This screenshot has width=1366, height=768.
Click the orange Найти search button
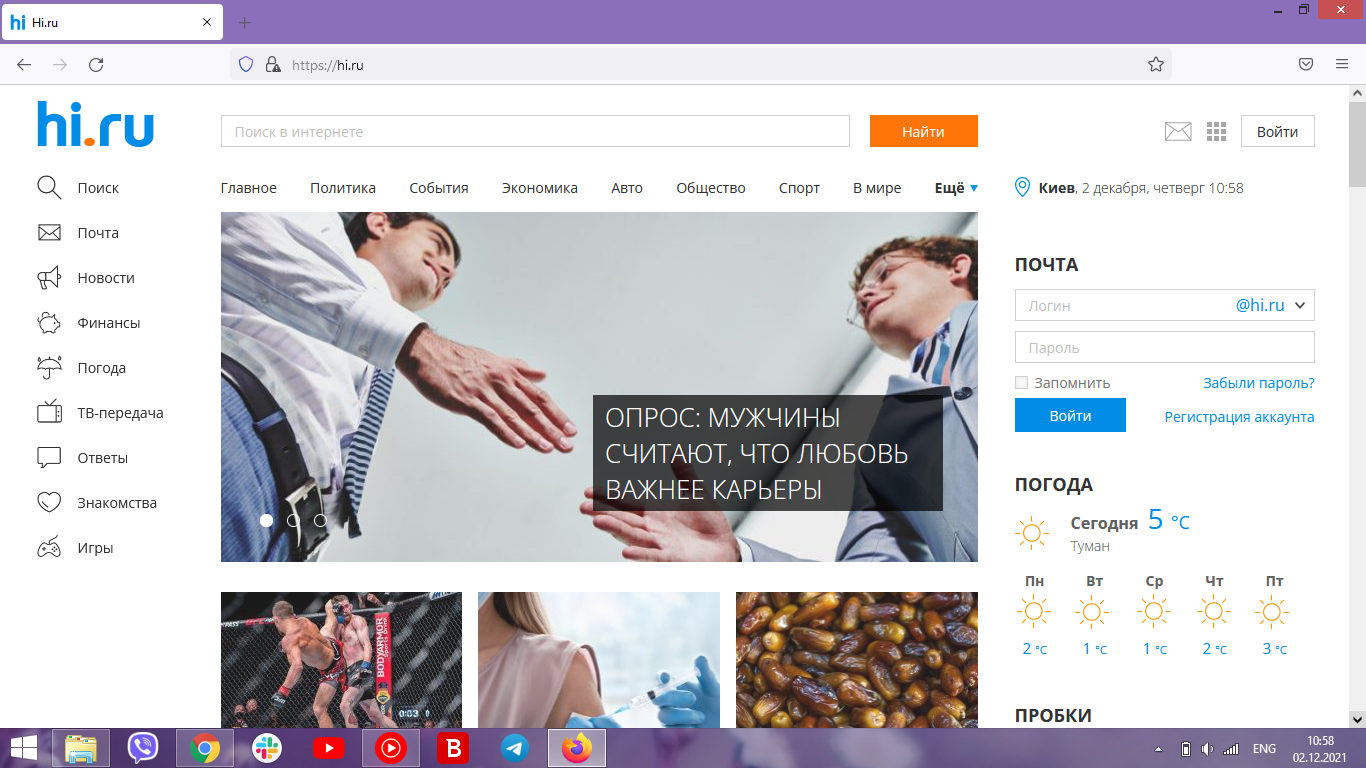pos(923,131)
